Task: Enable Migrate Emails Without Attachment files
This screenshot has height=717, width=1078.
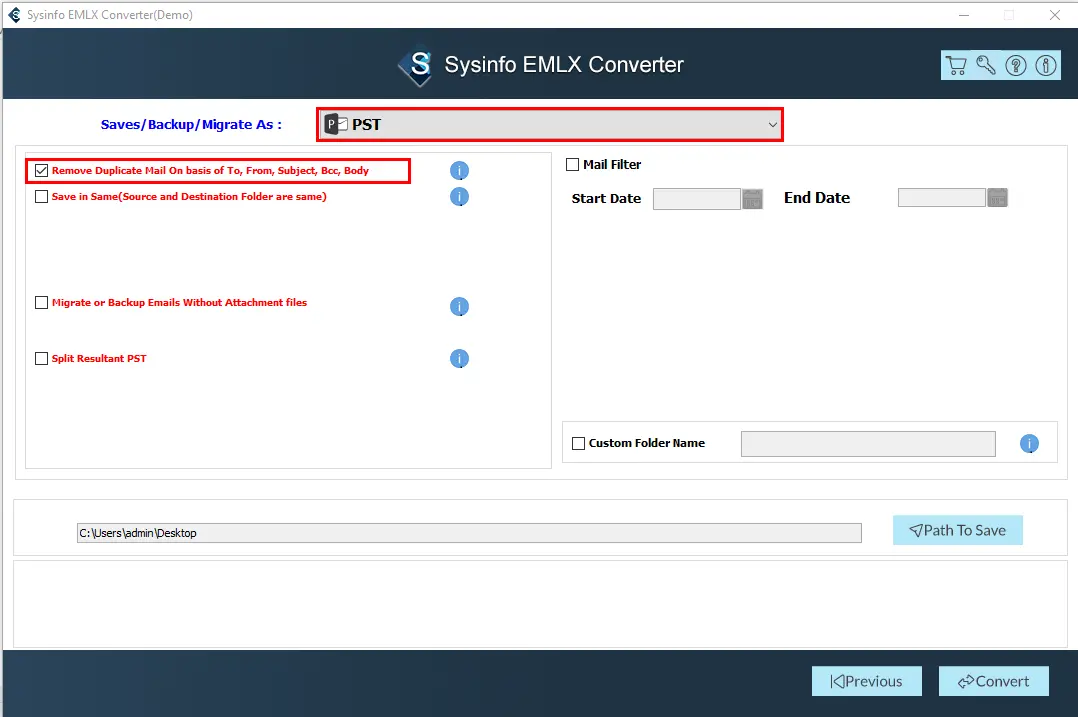Action: pos(41,302)
